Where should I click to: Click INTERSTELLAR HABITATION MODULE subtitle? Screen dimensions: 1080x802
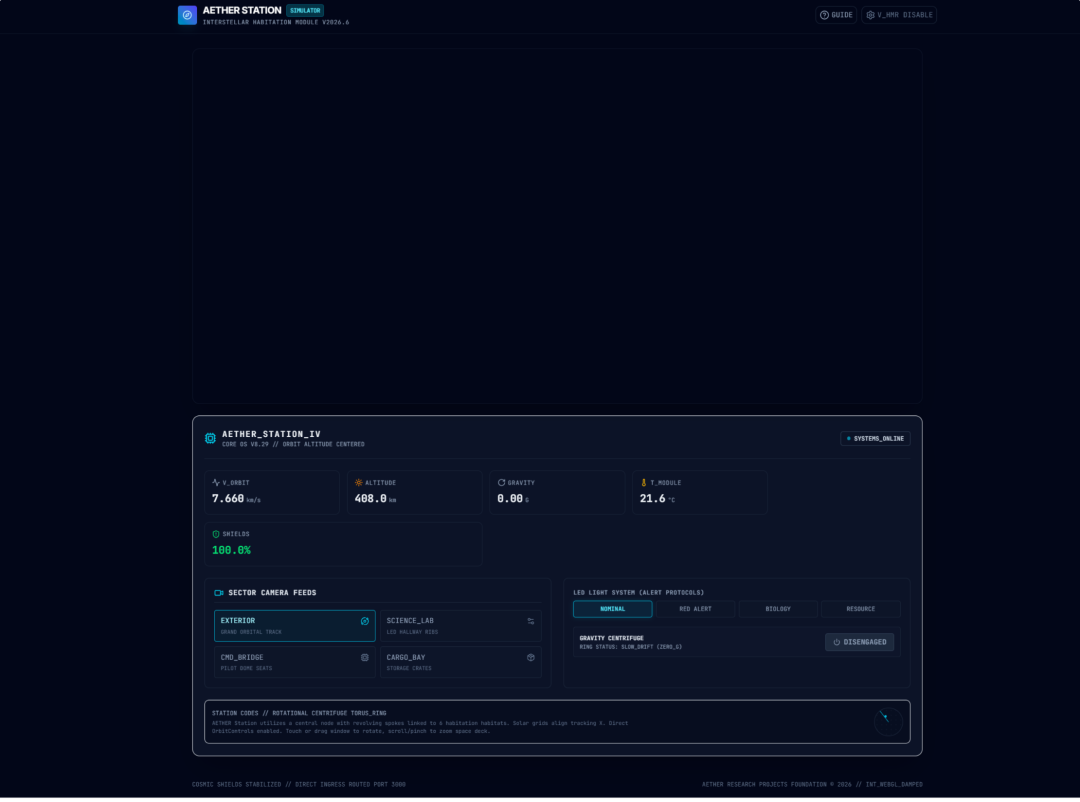pos(276,22)
